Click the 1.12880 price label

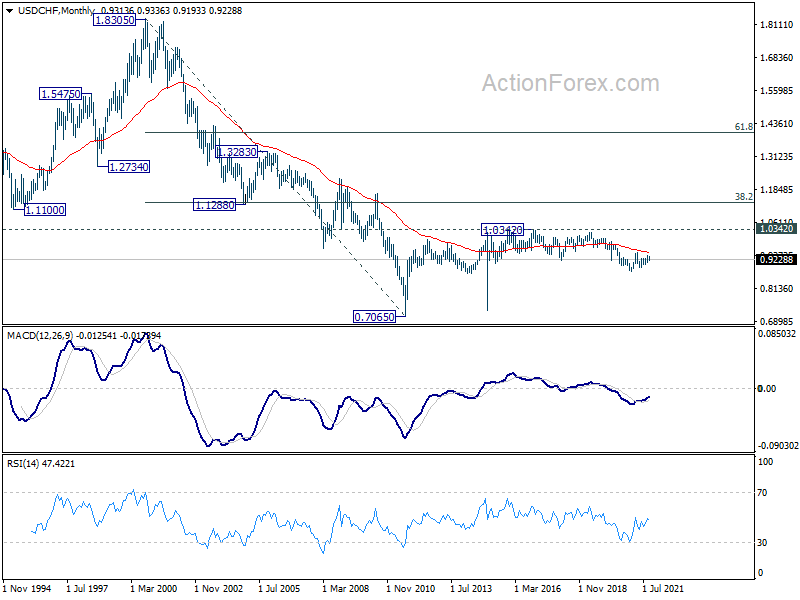point(215,204)
